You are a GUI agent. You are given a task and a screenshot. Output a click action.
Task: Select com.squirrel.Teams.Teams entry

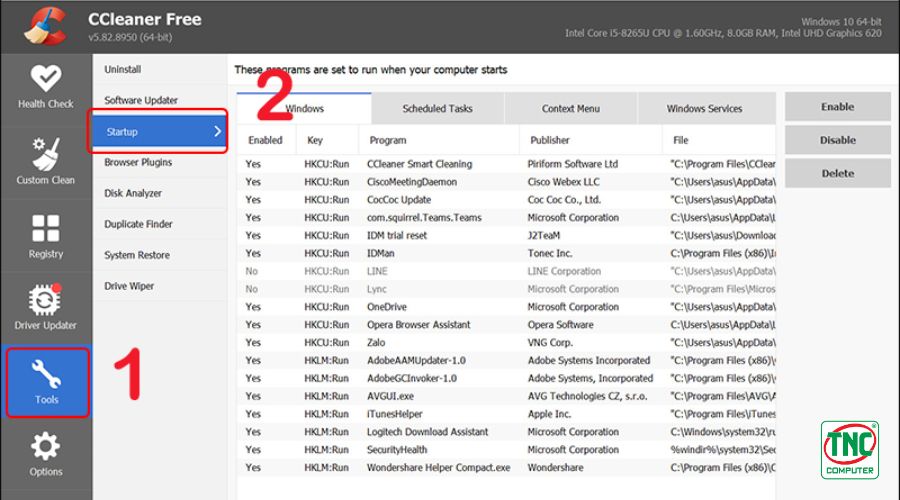tap(506, 218)
